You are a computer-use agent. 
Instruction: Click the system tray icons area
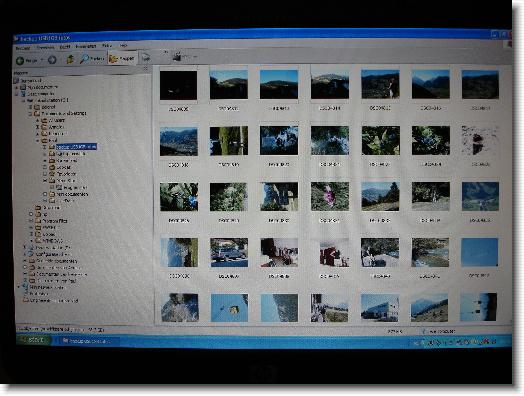point(456,342)
